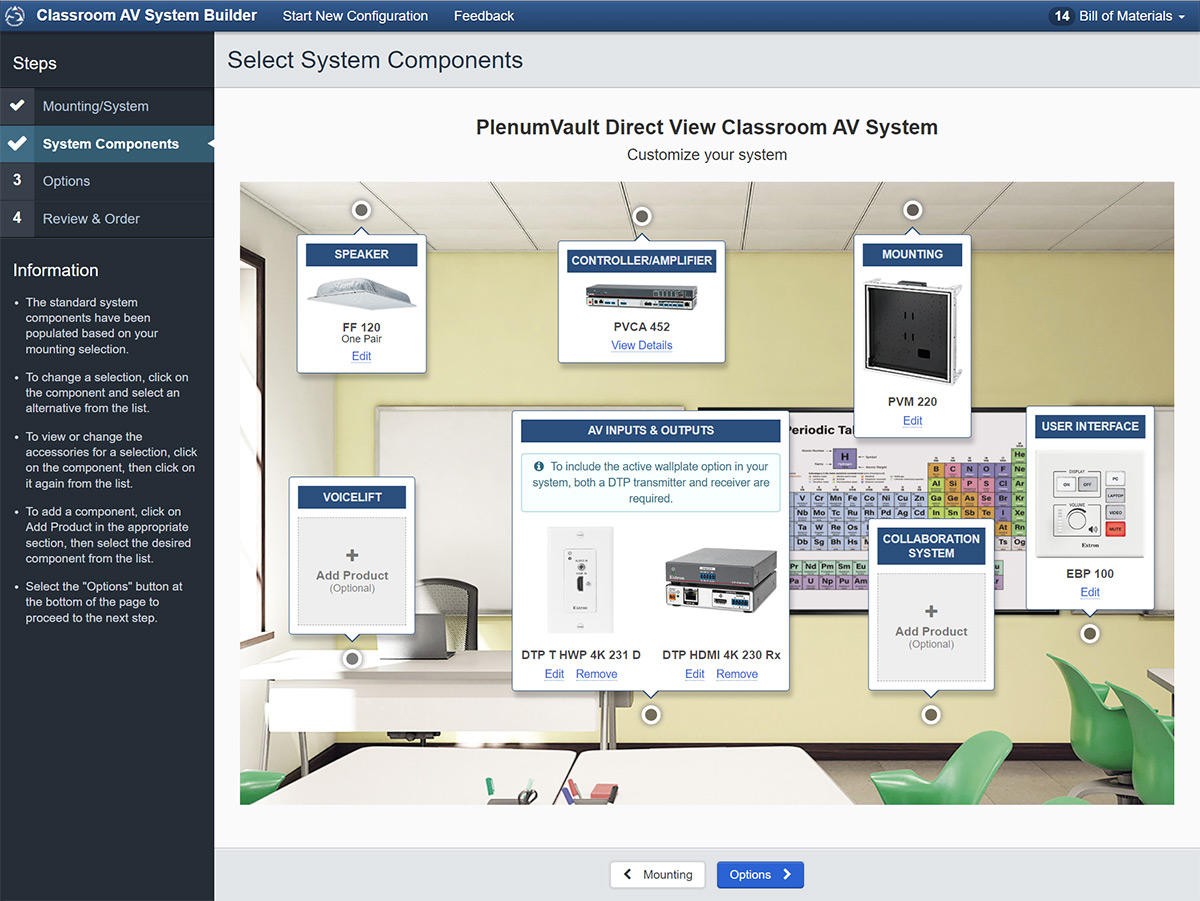Image resolution: width=1200 pixels, height=901 pixels.
Task: Click the Classroom AV System Builder title
Action: coord(147,15)
